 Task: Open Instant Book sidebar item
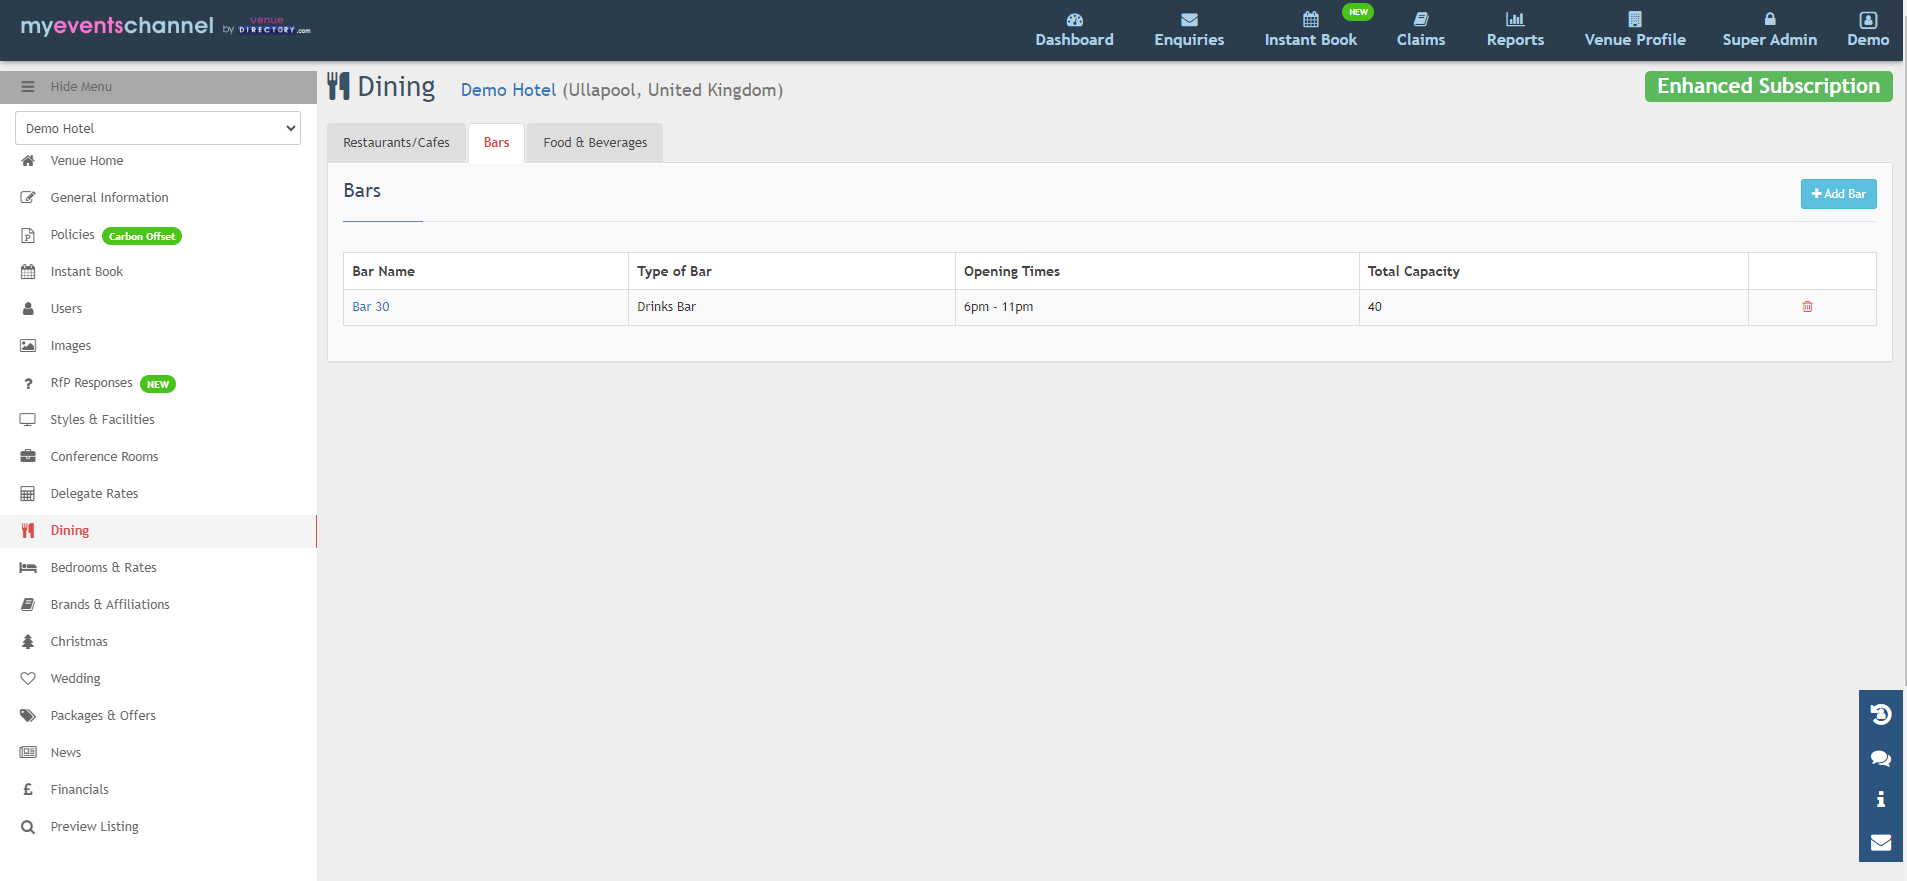87,272
